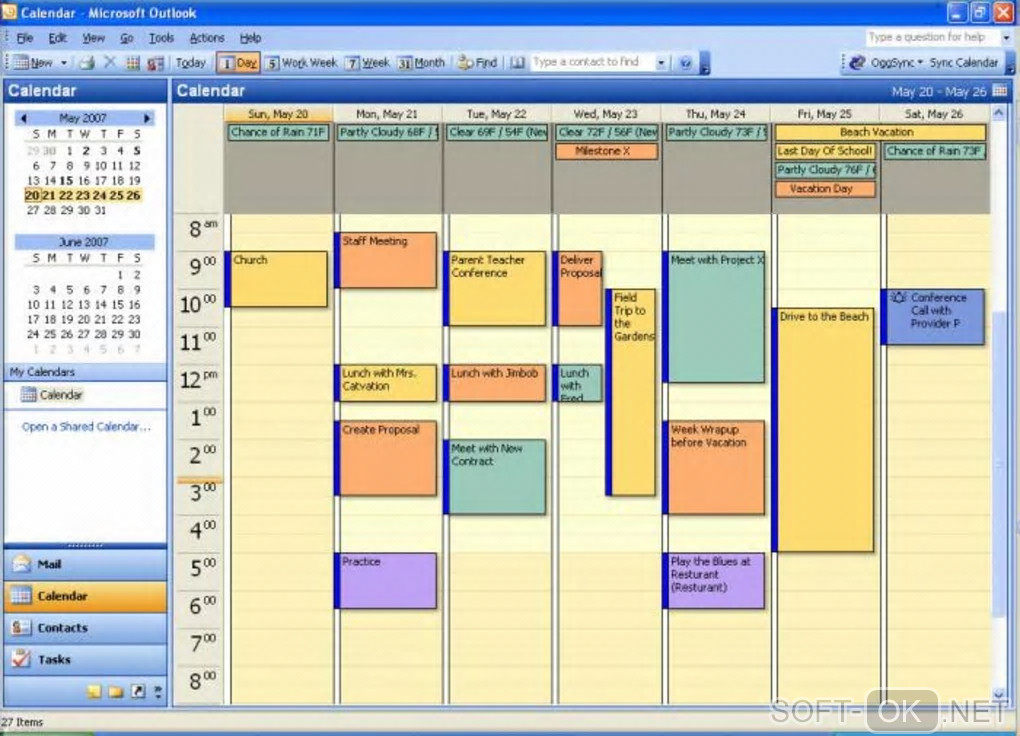Click the vertical calendar scrollbar thumb
The width and height of the screenshot is (1020, 736).
(x=999, y=463)
